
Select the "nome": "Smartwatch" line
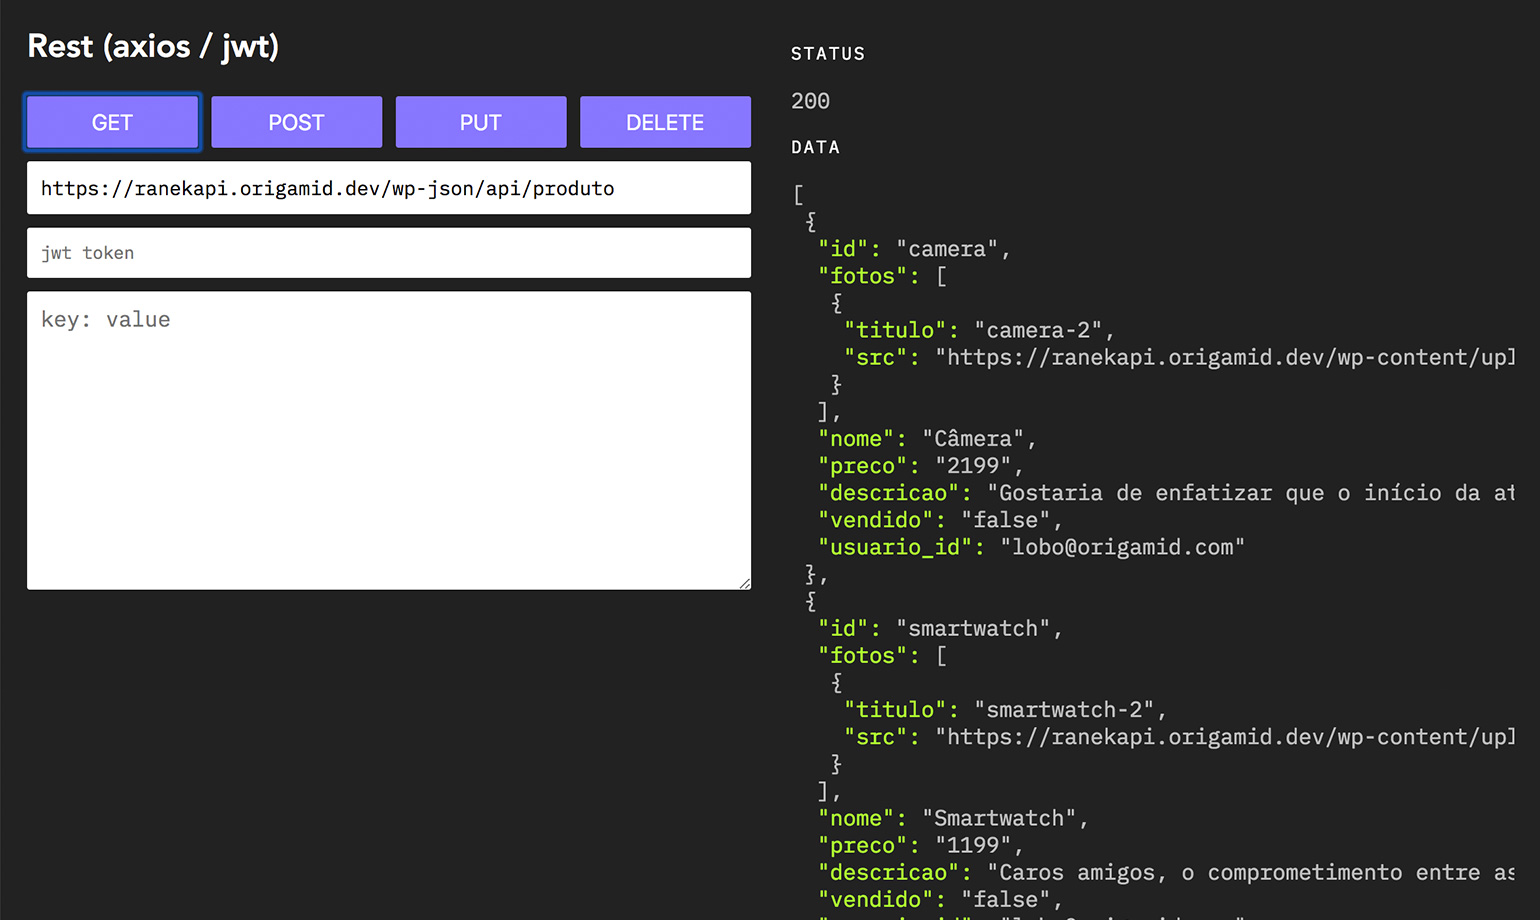pyautogui.click(x=953, y=818)
